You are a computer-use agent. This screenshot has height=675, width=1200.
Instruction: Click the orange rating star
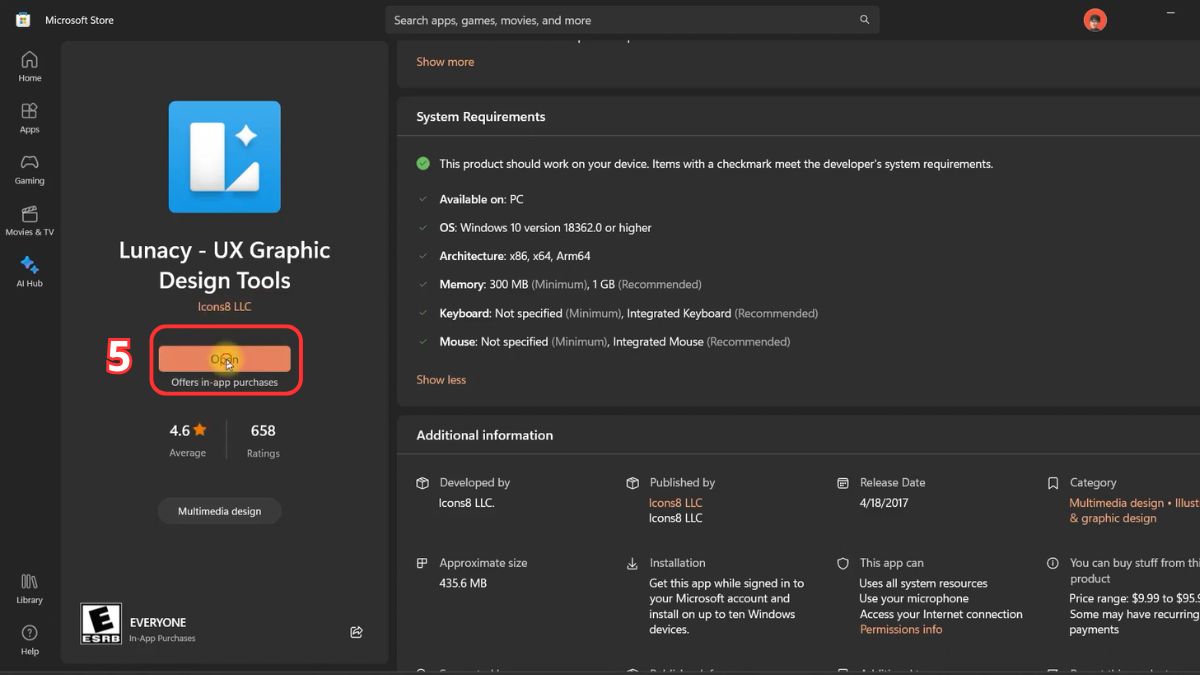tap(200, 430)
